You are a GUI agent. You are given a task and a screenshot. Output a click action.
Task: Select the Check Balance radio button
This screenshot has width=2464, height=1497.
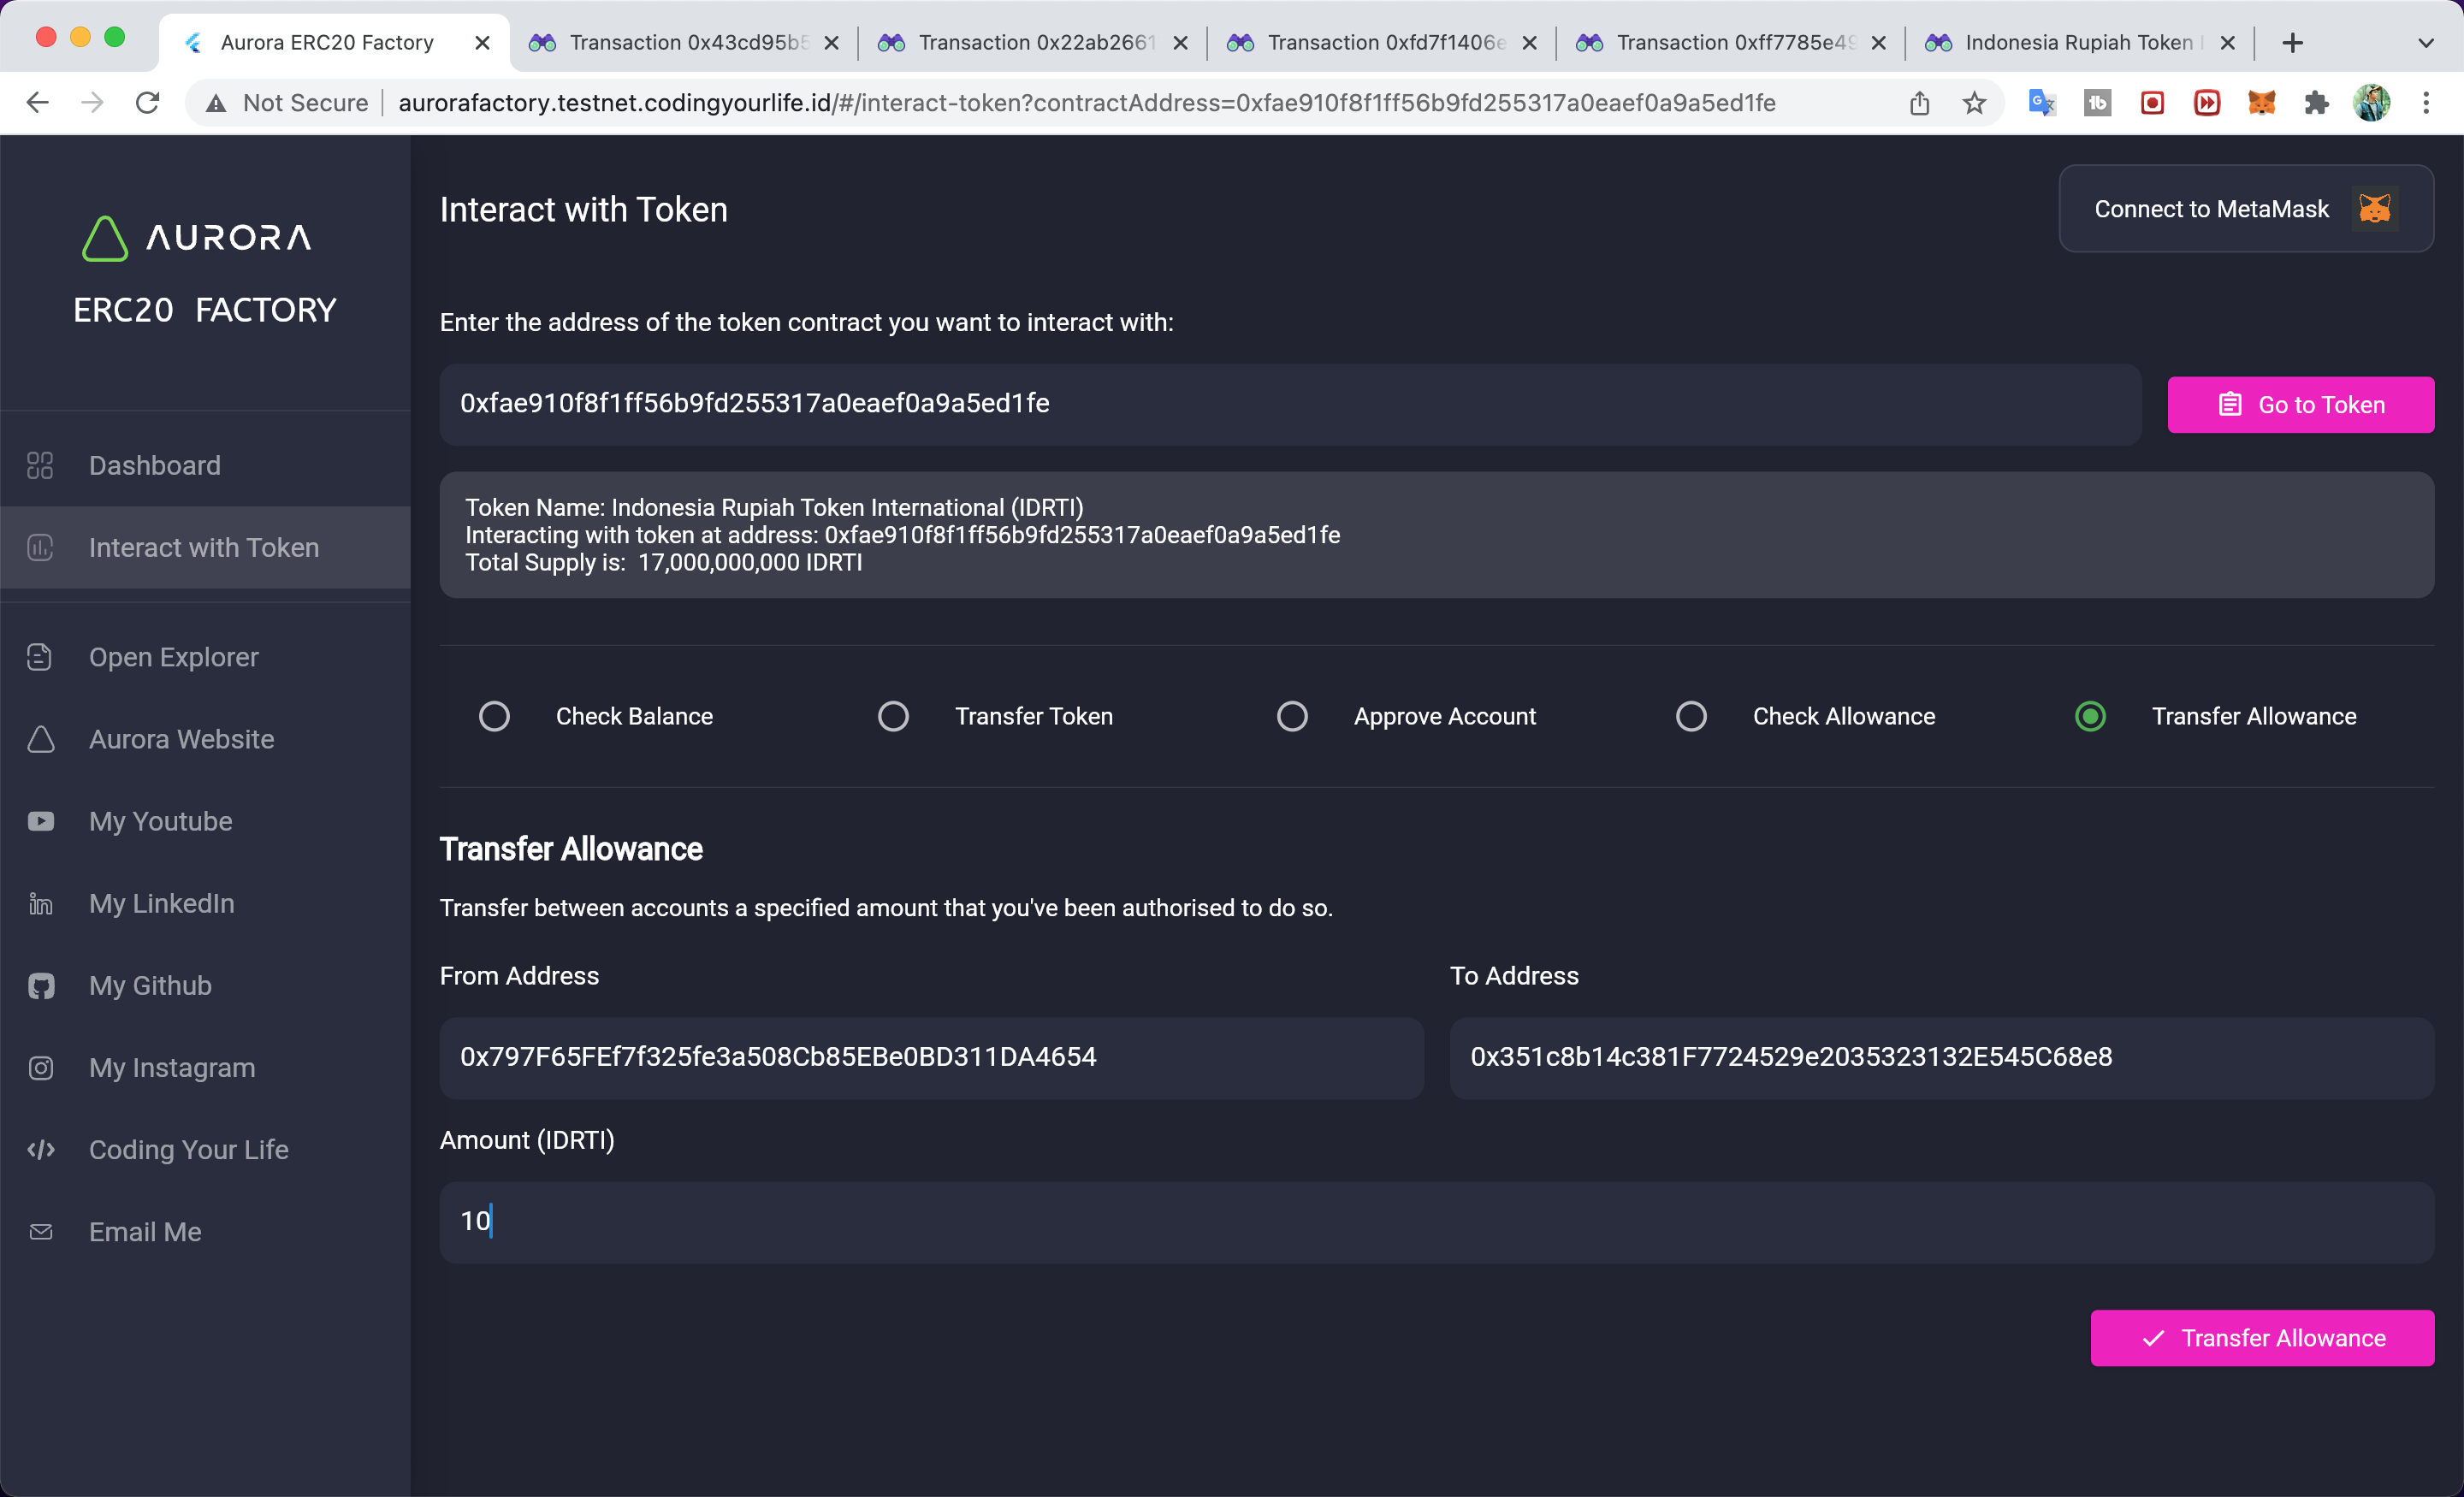tap(494, 716)
